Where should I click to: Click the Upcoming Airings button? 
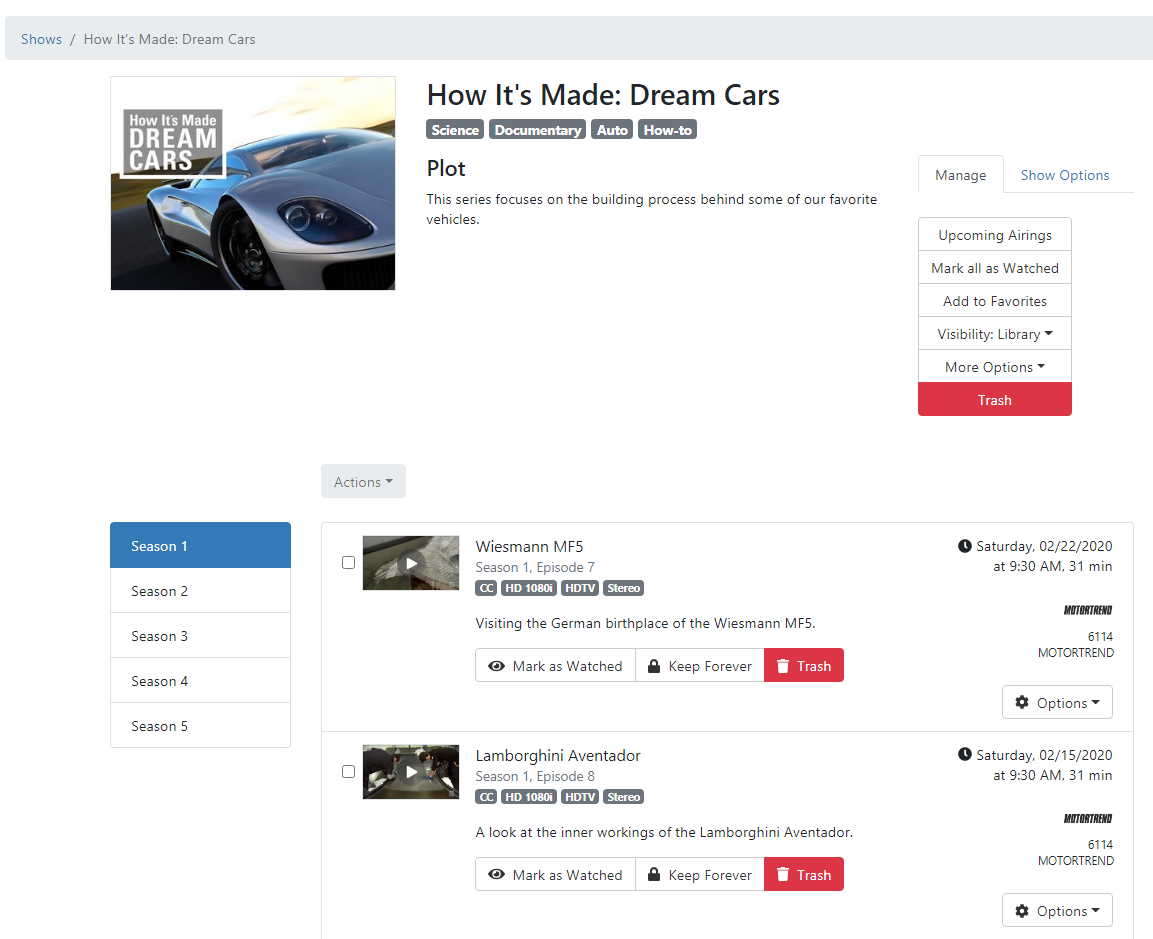tap(994, 235)
